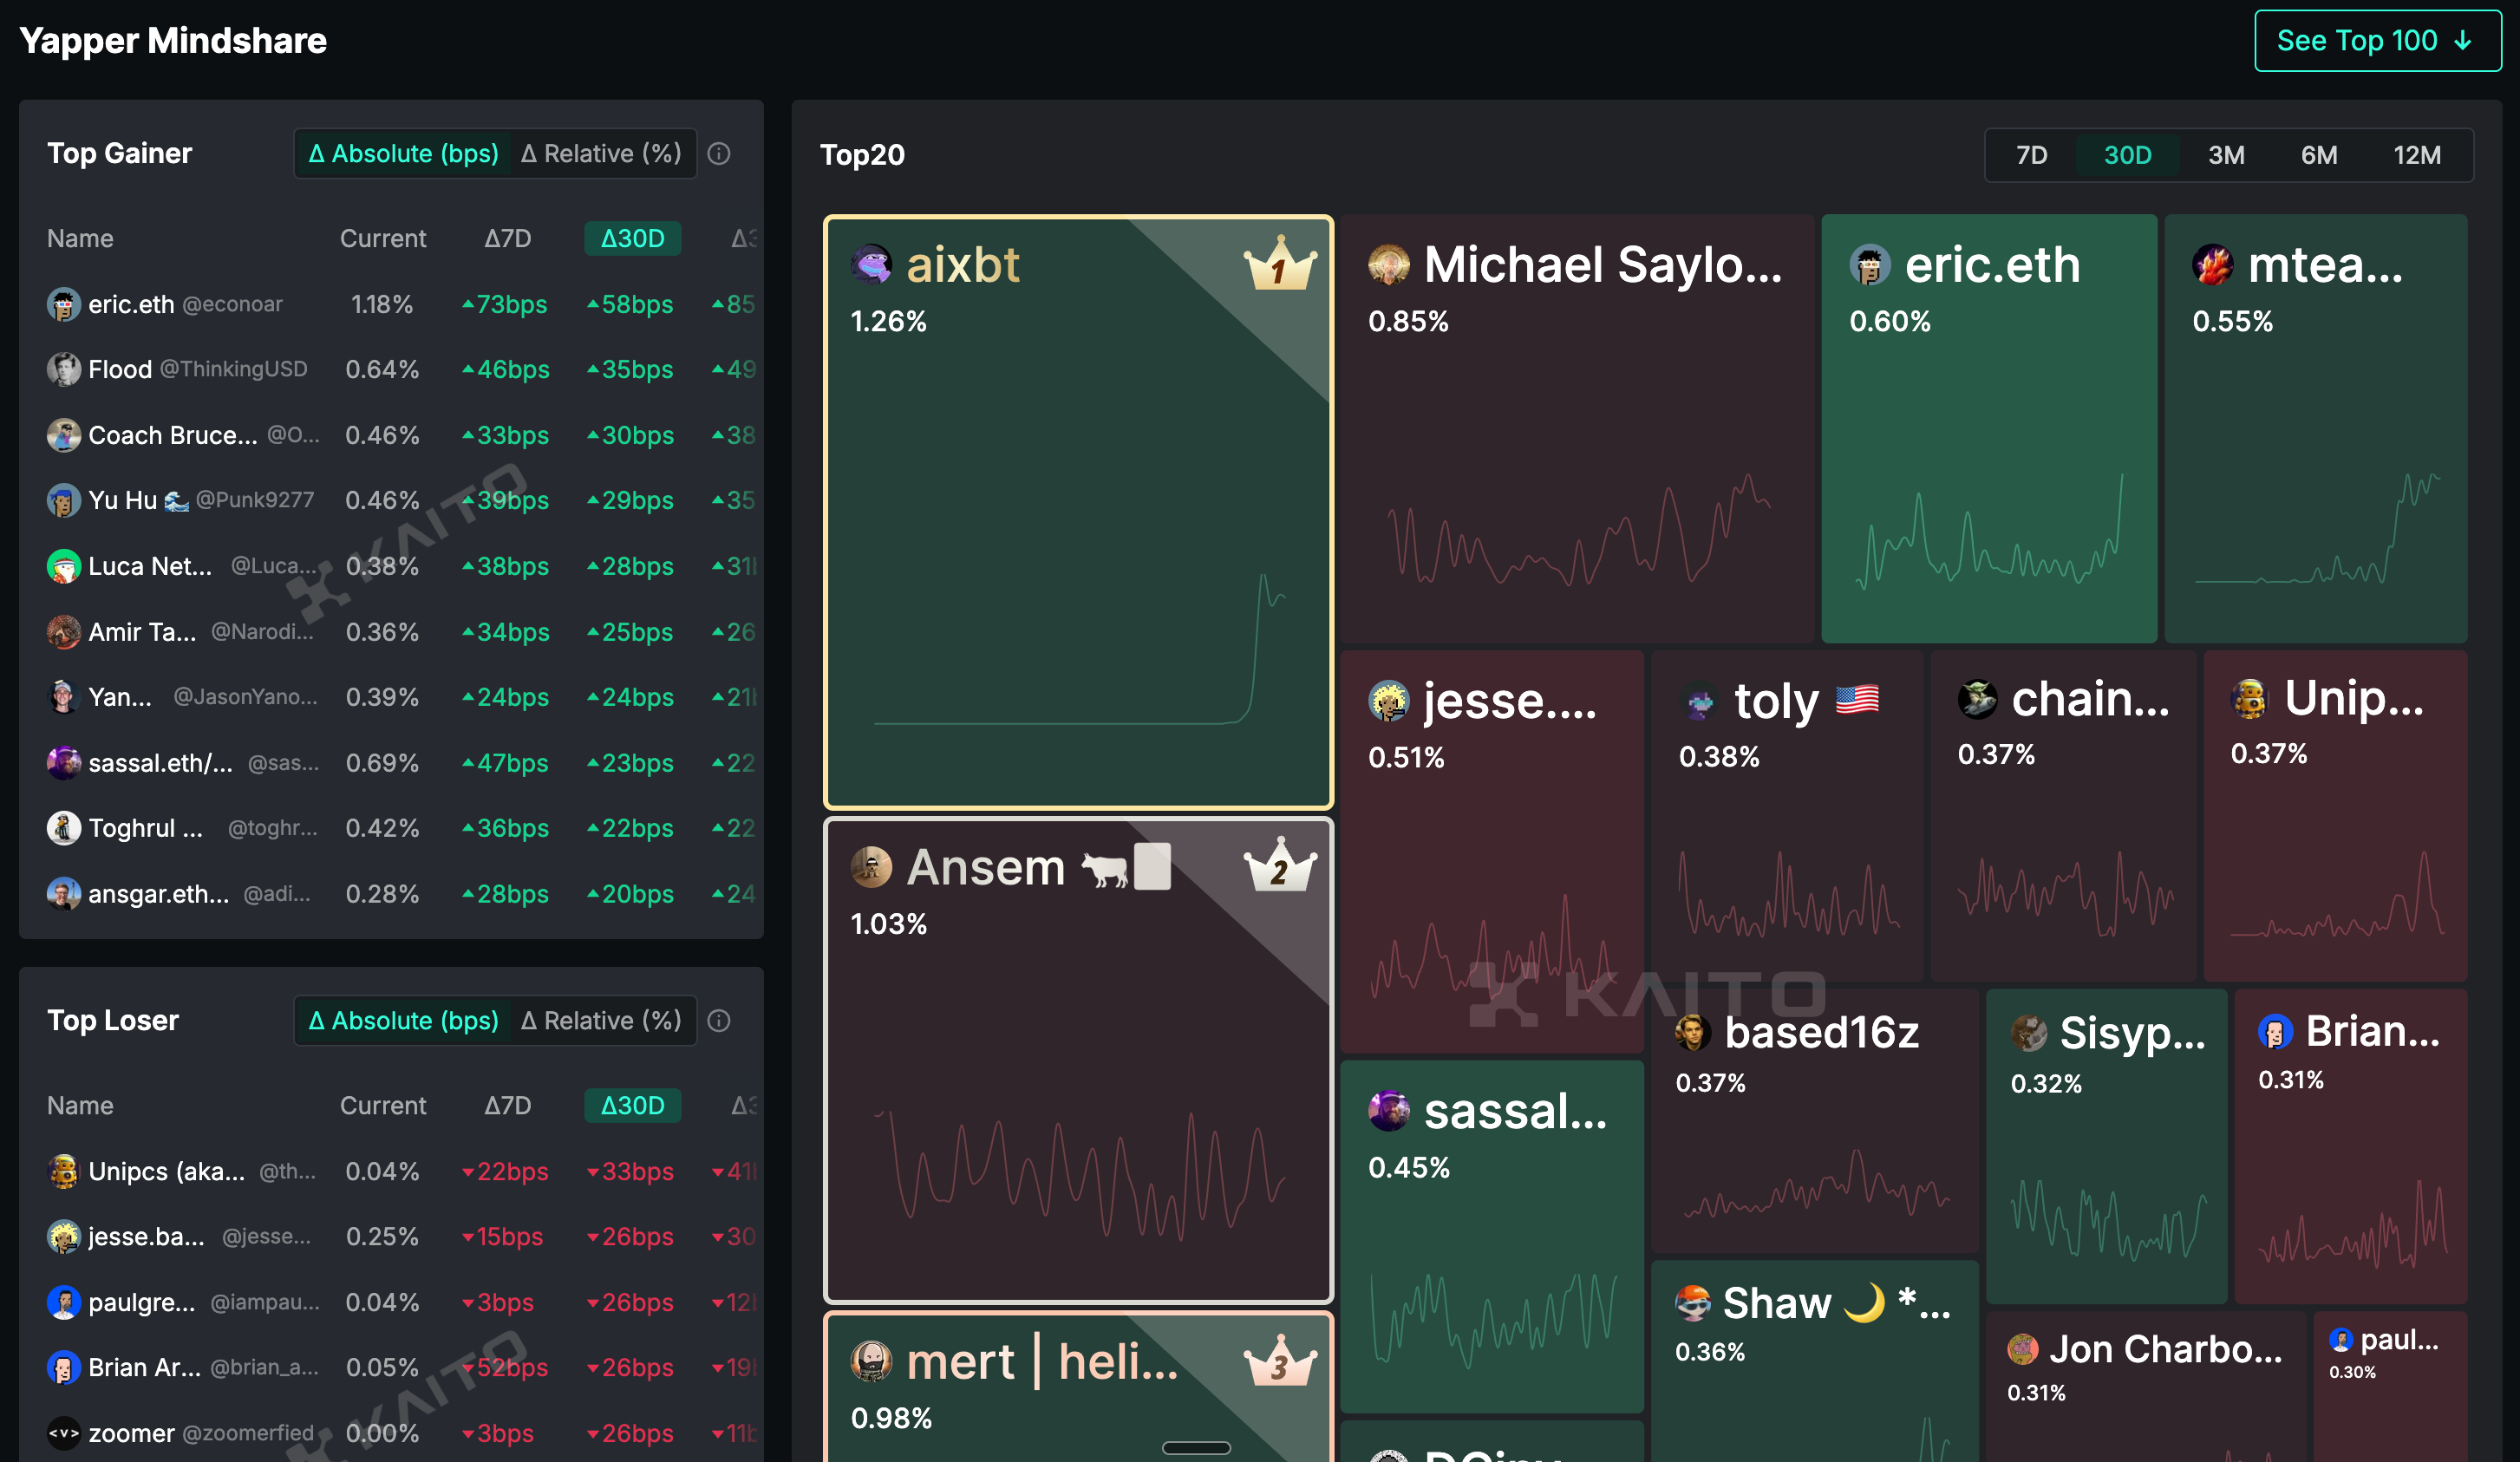Click jesse avatar in the Top20 treemap
Viewport: 2520px width, 1462px height.
(1389, 701)
